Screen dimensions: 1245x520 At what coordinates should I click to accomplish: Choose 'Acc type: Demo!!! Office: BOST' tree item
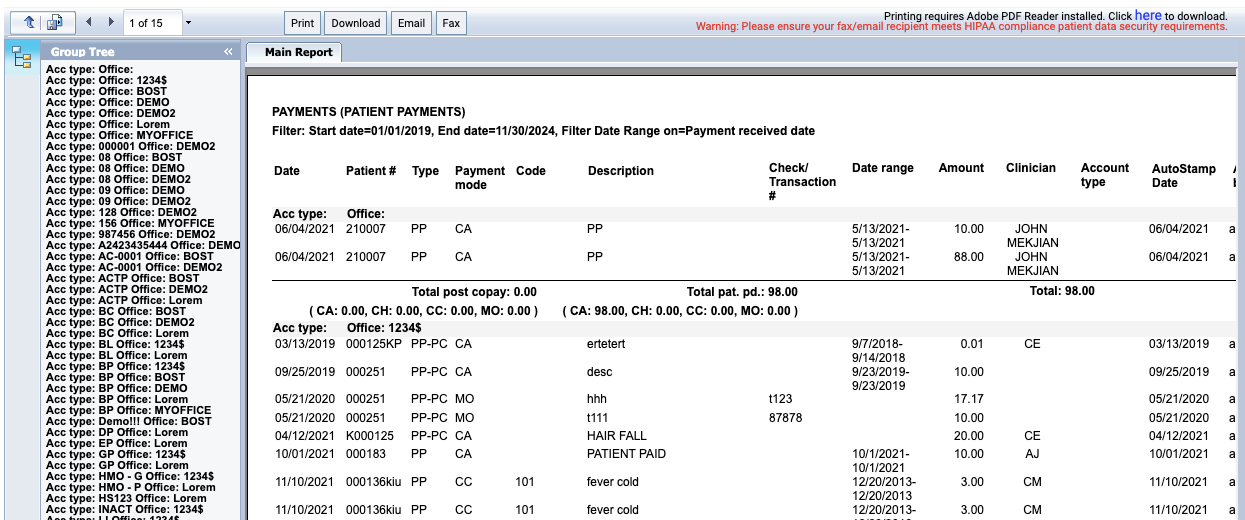pos(128,421)
